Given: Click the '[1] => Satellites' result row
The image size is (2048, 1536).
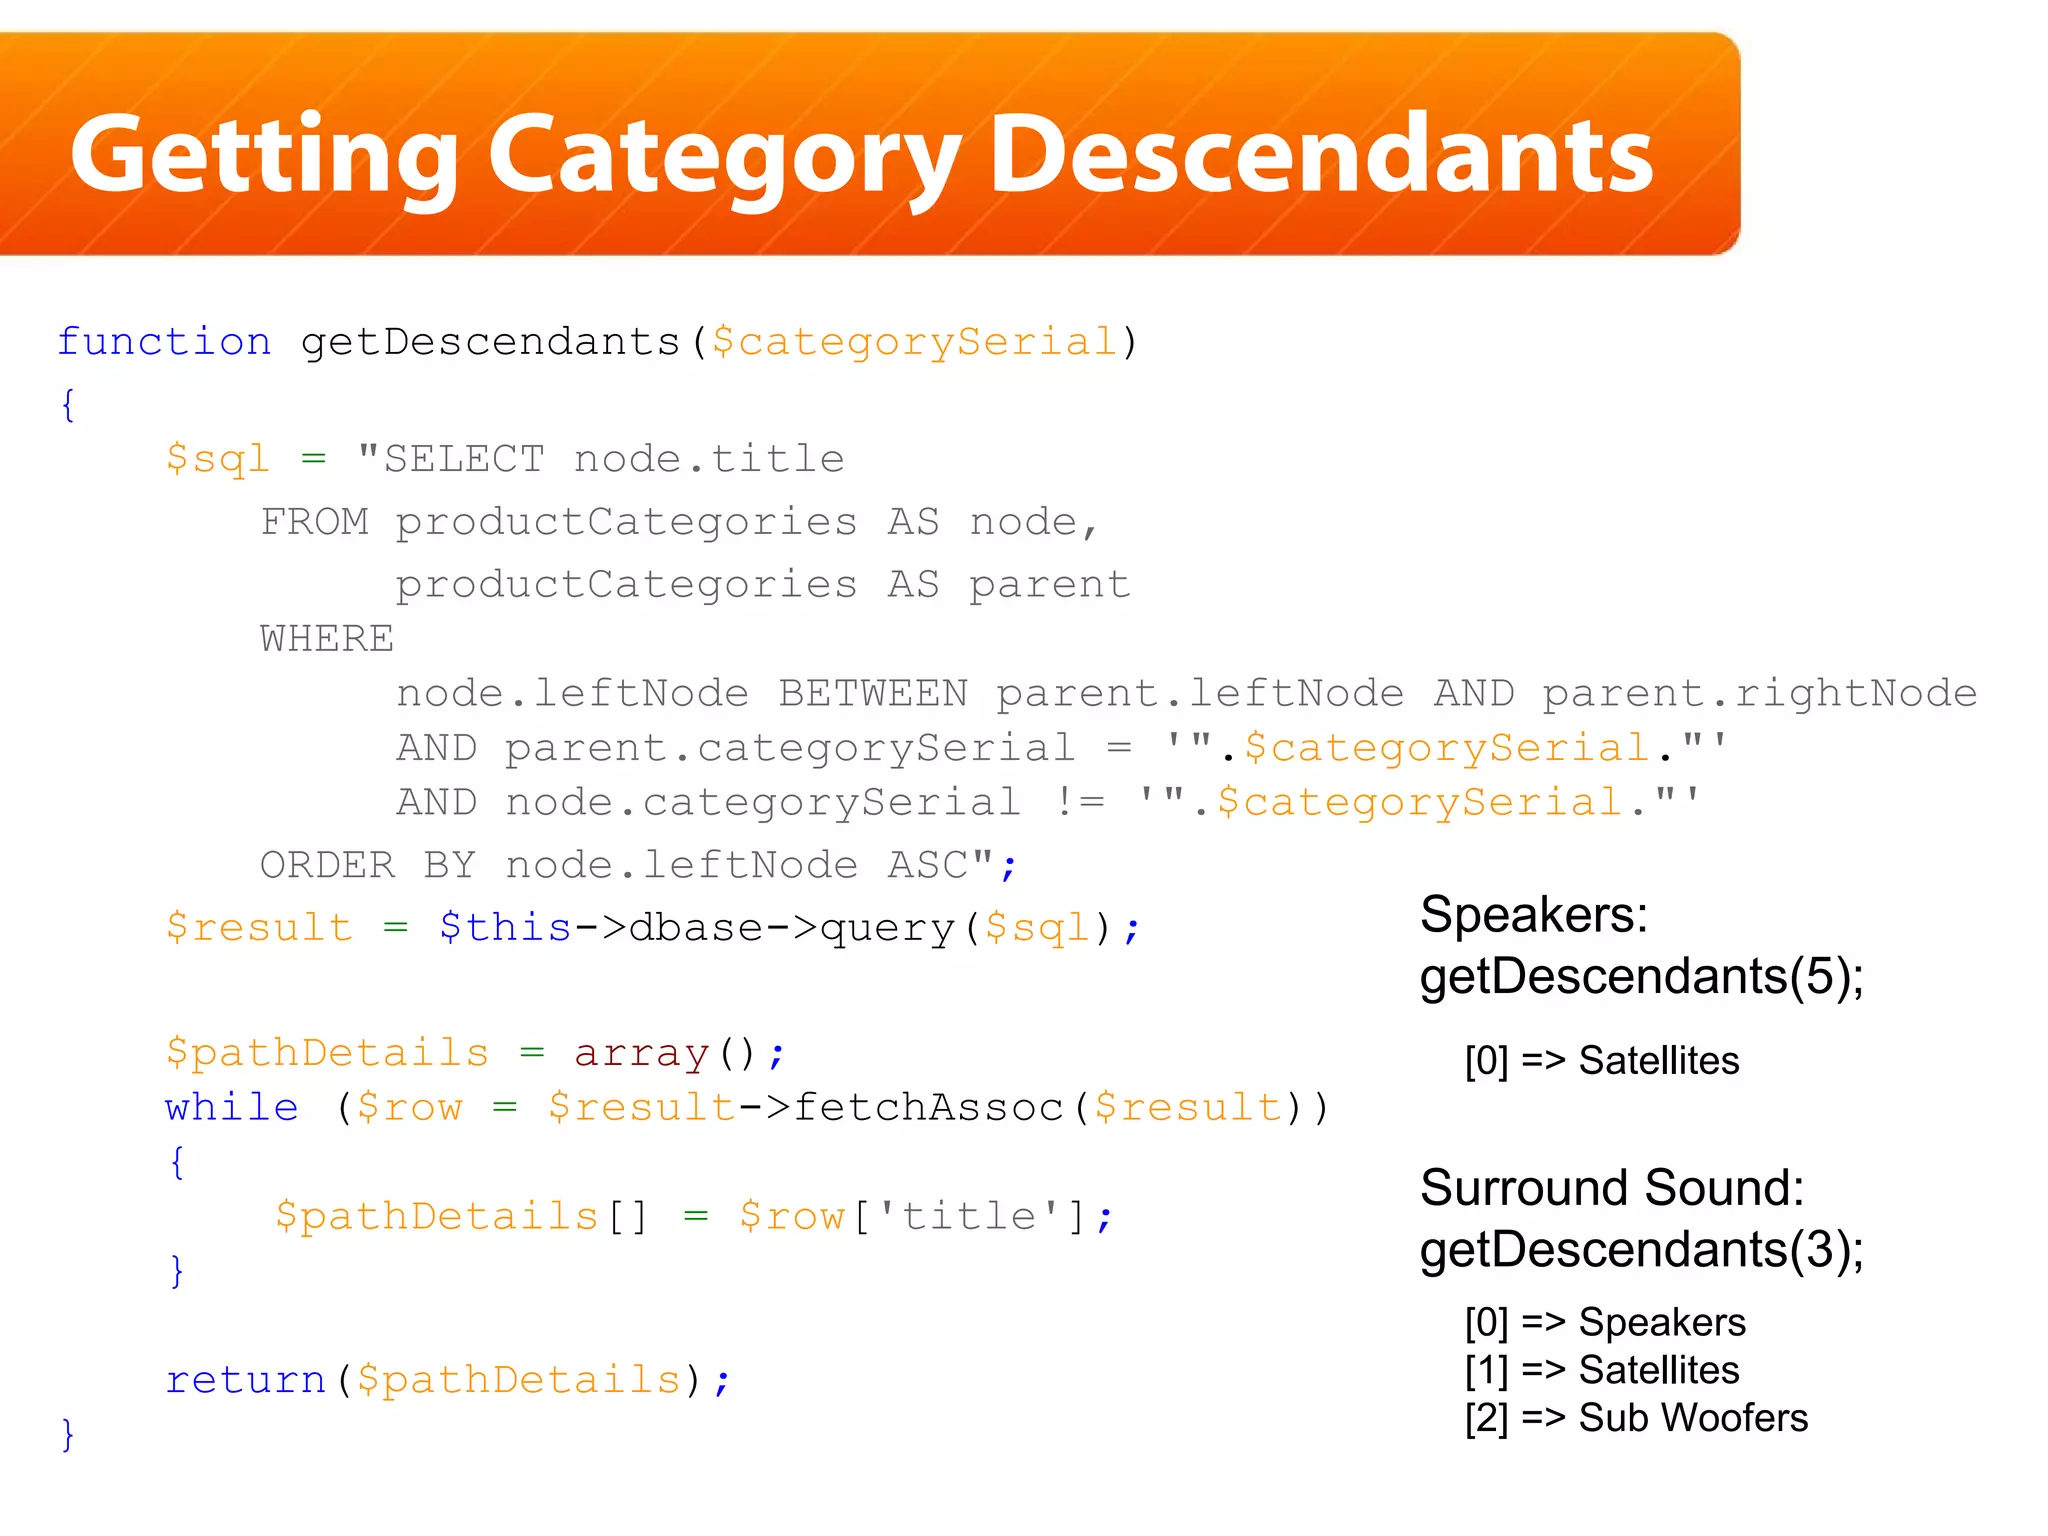Looking at the screenshot, I should tap(1602, 1370).
